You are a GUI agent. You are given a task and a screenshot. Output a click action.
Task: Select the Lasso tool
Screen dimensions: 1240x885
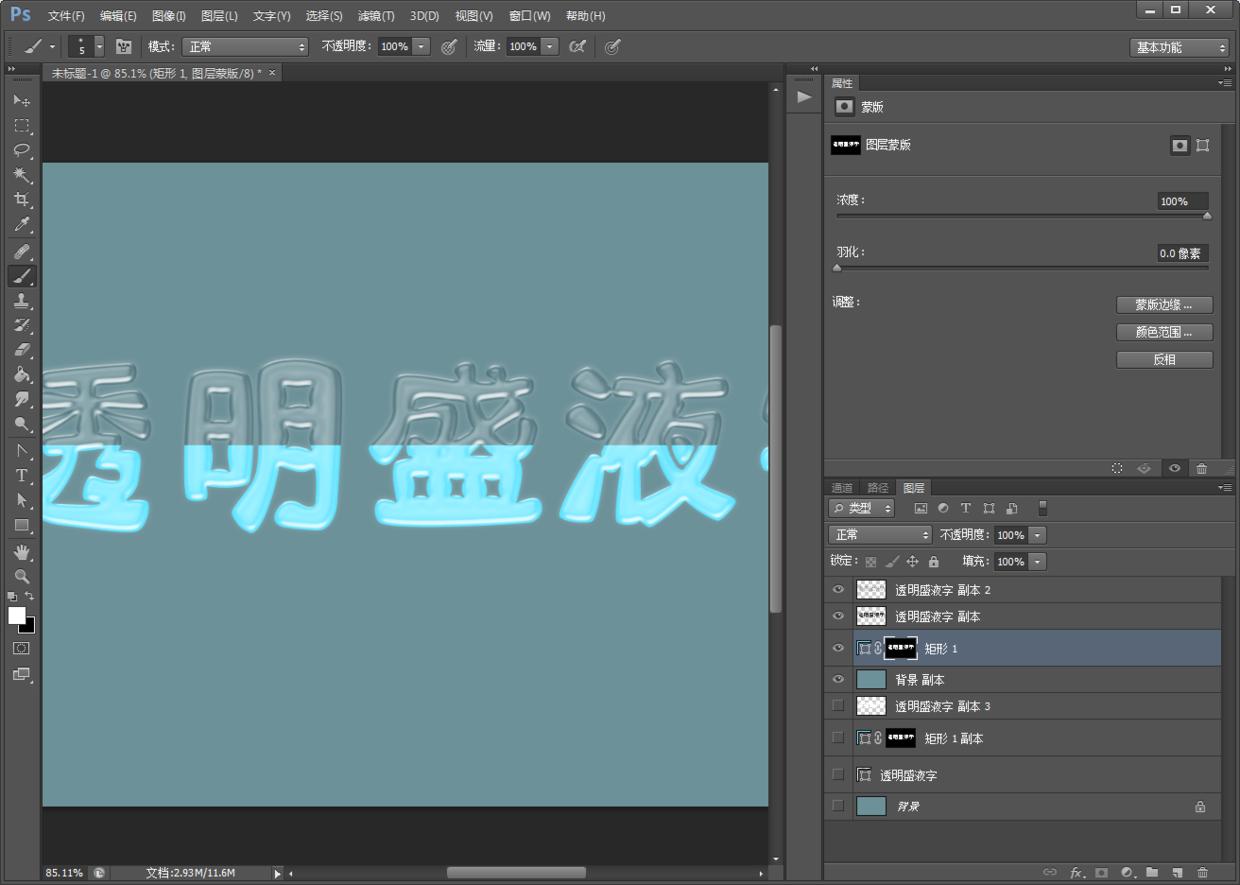(x=21, y=150)
